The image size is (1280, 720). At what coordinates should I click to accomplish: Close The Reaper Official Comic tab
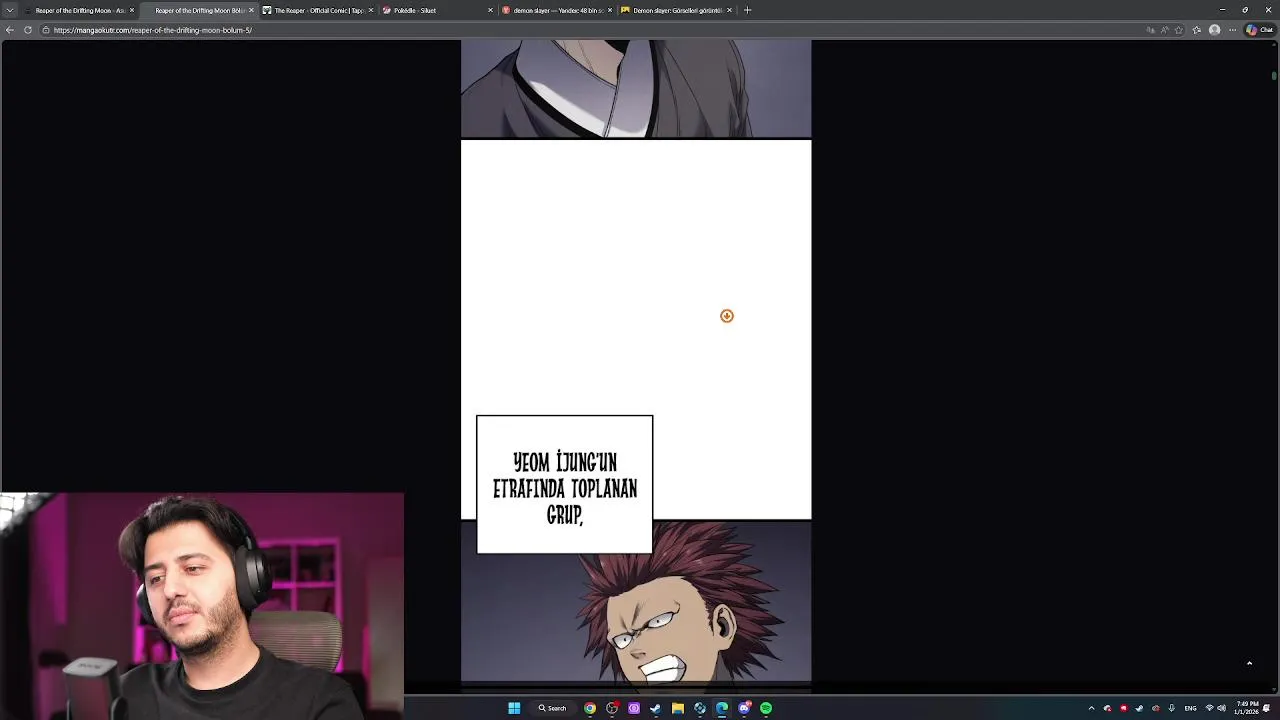click(x=371, y=10)
